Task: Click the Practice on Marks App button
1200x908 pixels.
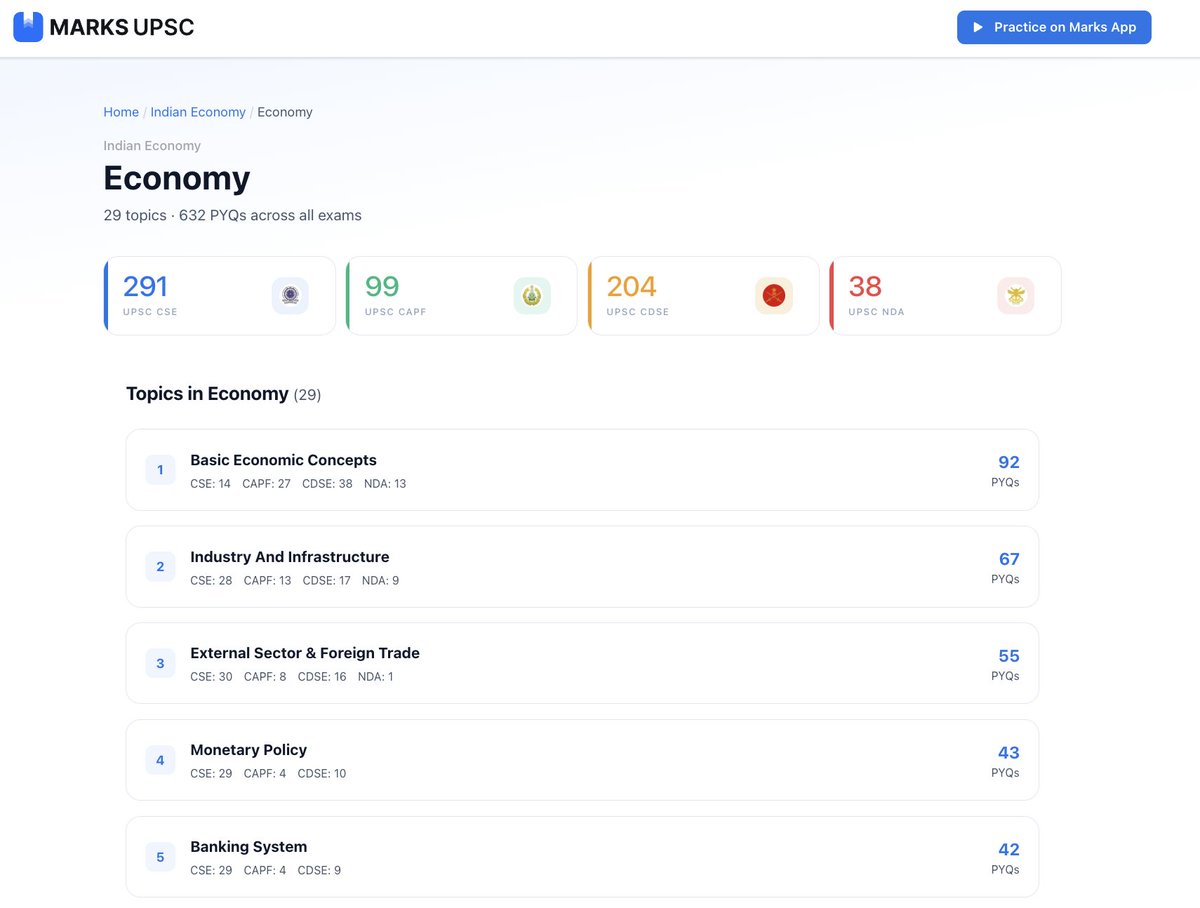Action: pos(1054,27)
